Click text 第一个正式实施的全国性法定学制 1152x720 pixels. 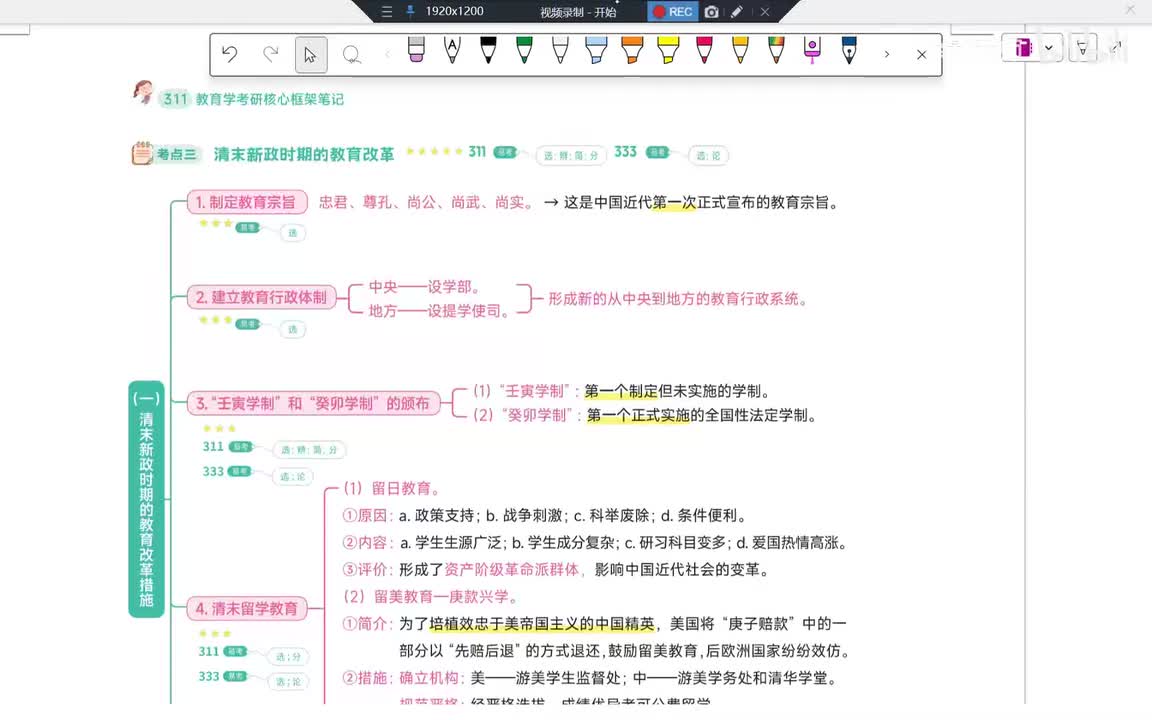pos(701,415)
